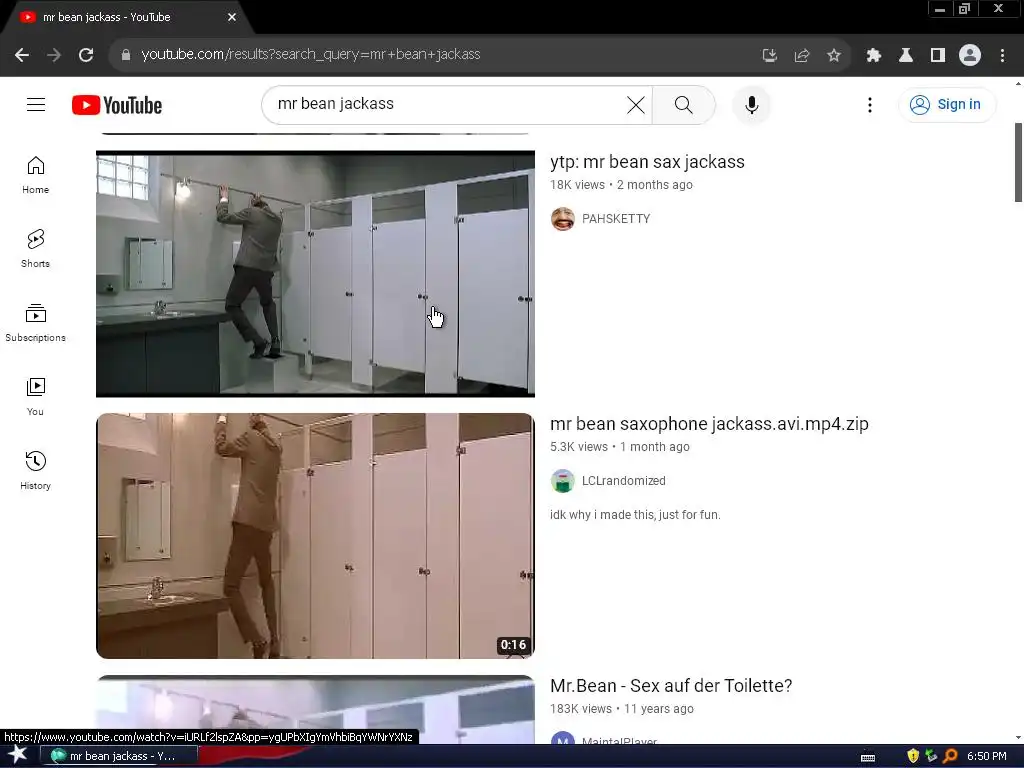
Task: Go to YouTube home via the logo
Action: [x=117, y=105]
